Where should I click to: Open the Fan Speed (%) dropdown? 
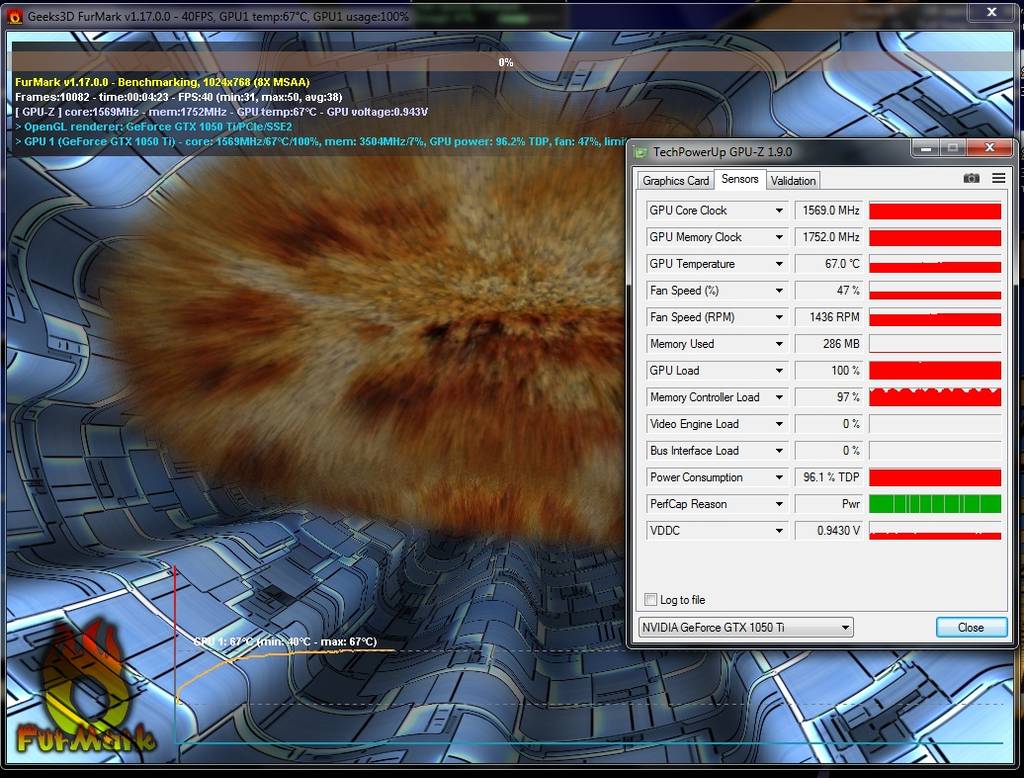[x=779, y=291]
